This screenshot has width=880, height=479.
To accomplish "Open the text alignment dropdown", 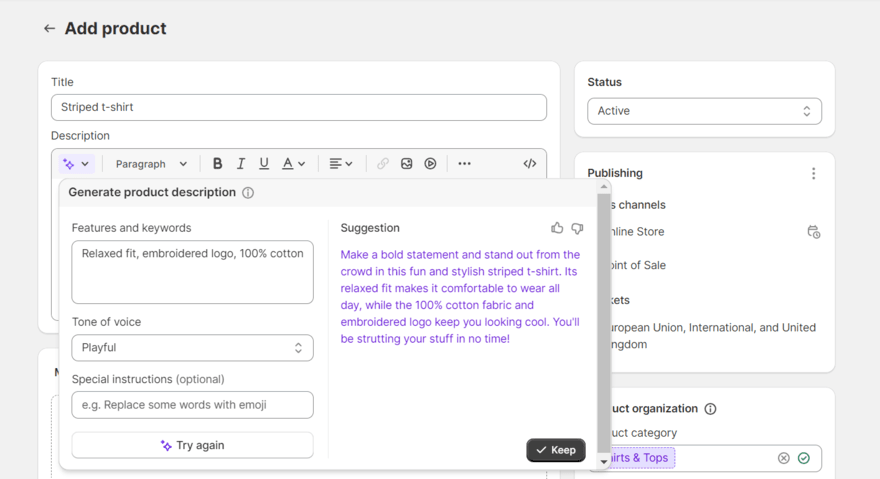I will click(x=340, y=163).
